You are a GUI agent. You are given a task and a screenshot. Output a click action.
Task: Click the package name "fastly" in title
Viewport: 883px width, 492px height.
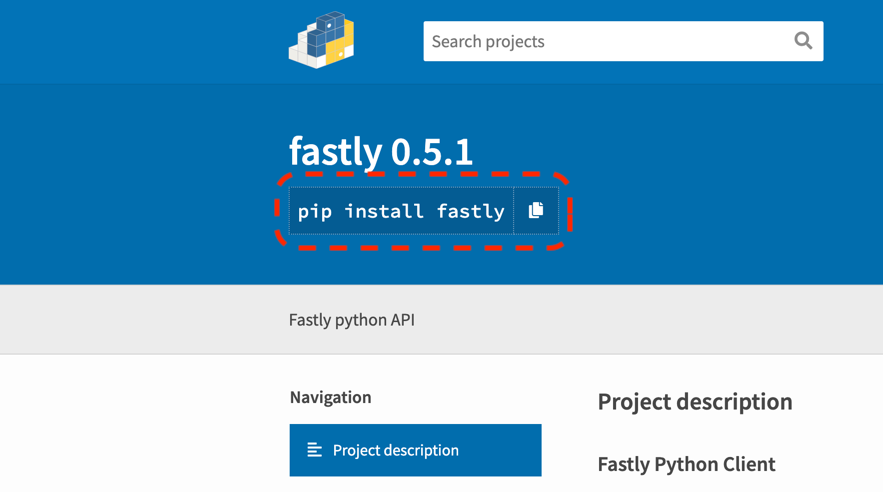(x=336, y=152)
